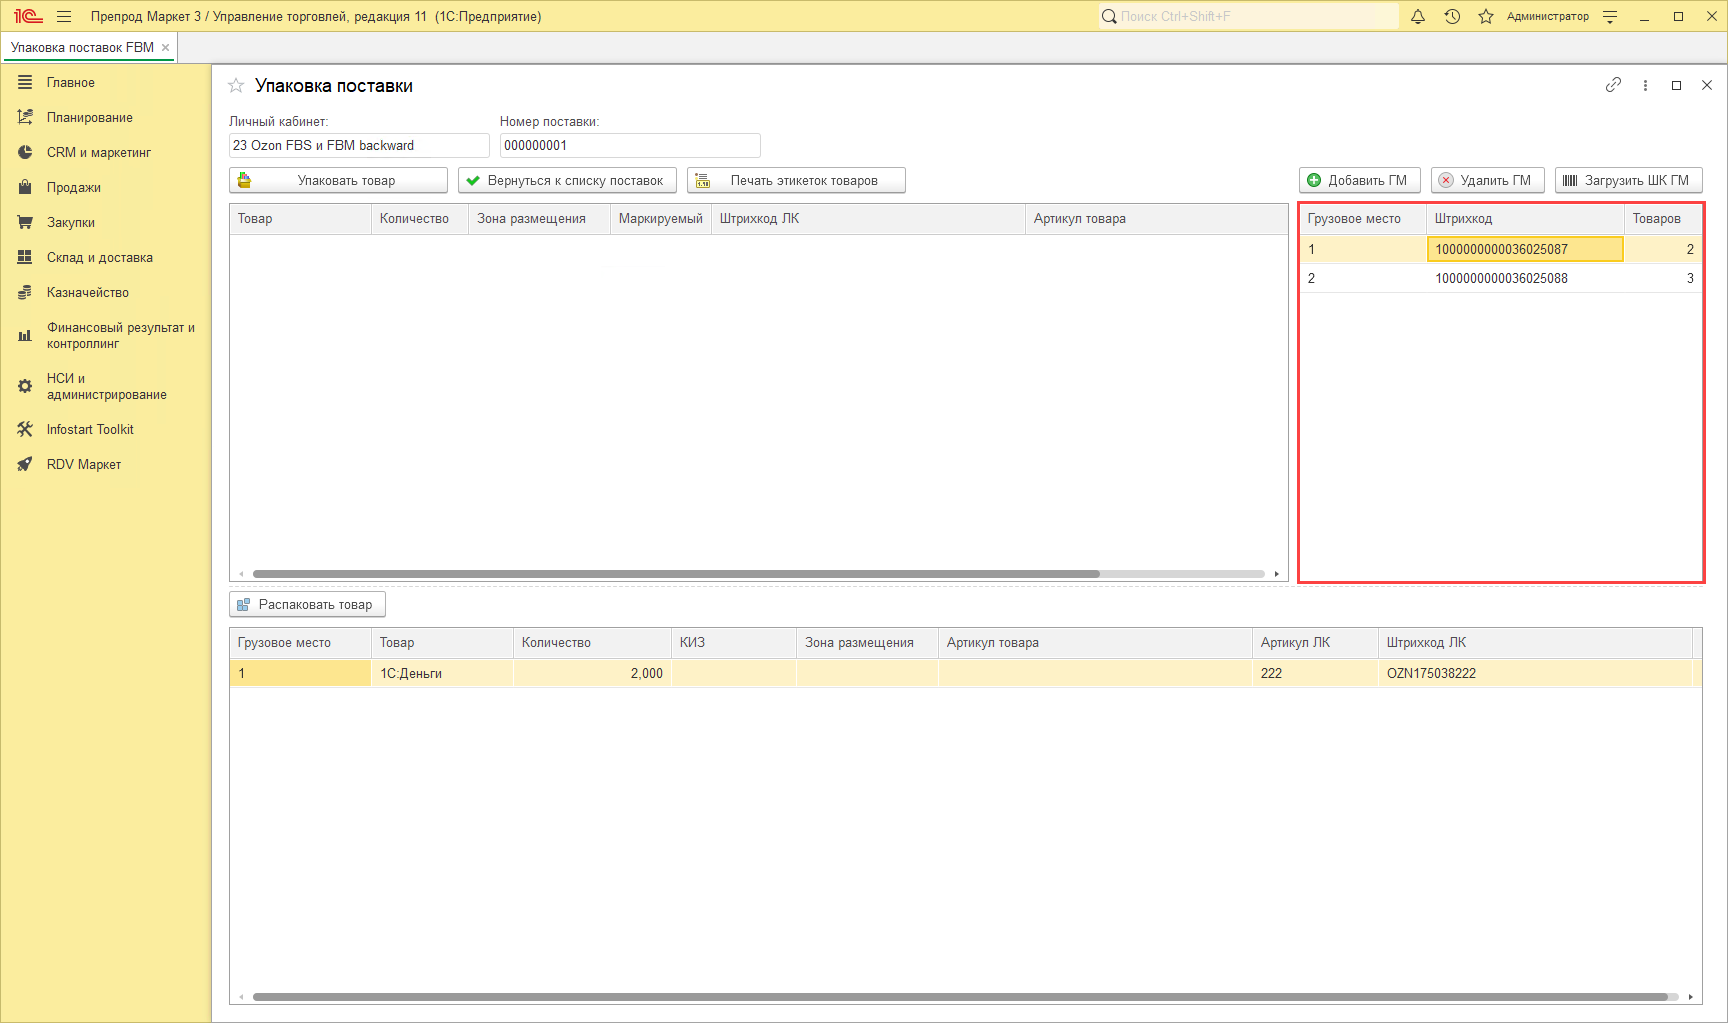
Task: Go to Склад и доставка section
Action: click(99, 257)
